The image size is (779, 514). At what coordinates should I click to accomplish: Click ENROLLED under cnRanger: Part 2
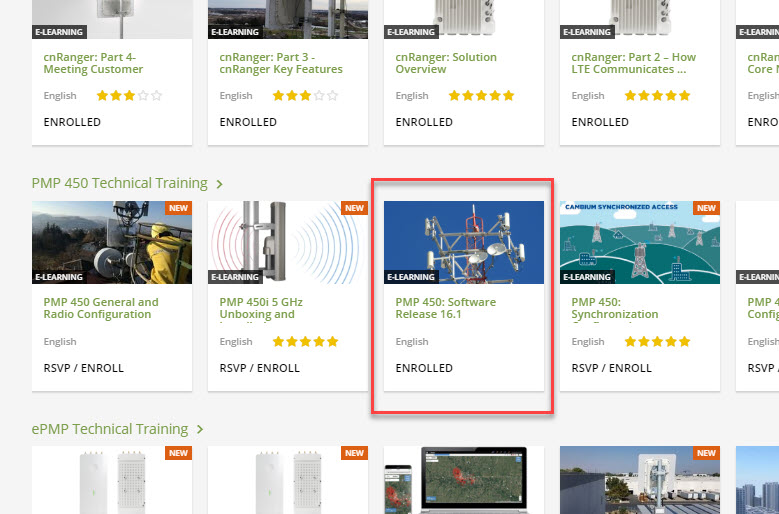tap(600, 122)
